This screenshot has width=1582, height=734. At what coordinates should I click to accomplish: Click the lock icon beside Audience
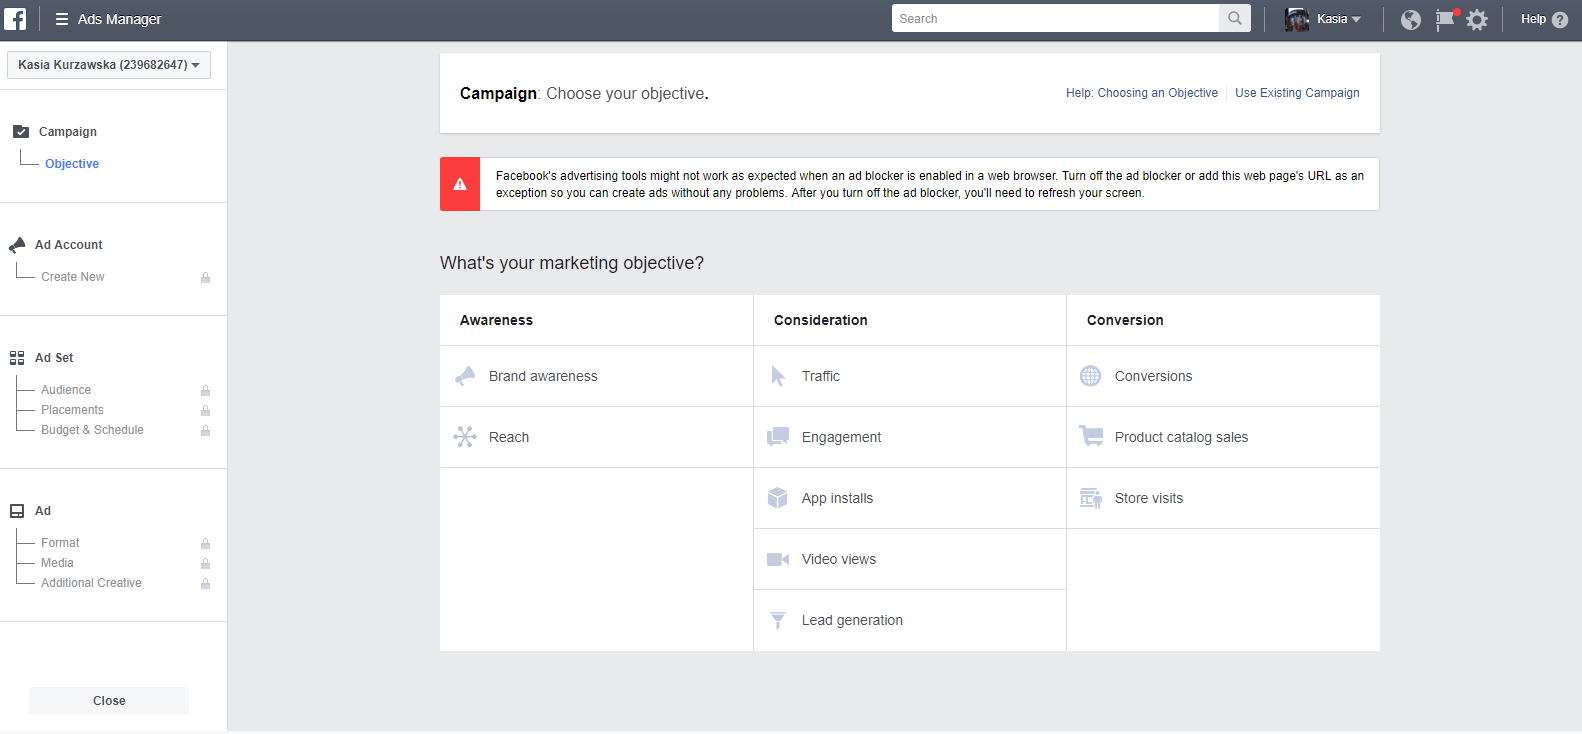point(205,390)
